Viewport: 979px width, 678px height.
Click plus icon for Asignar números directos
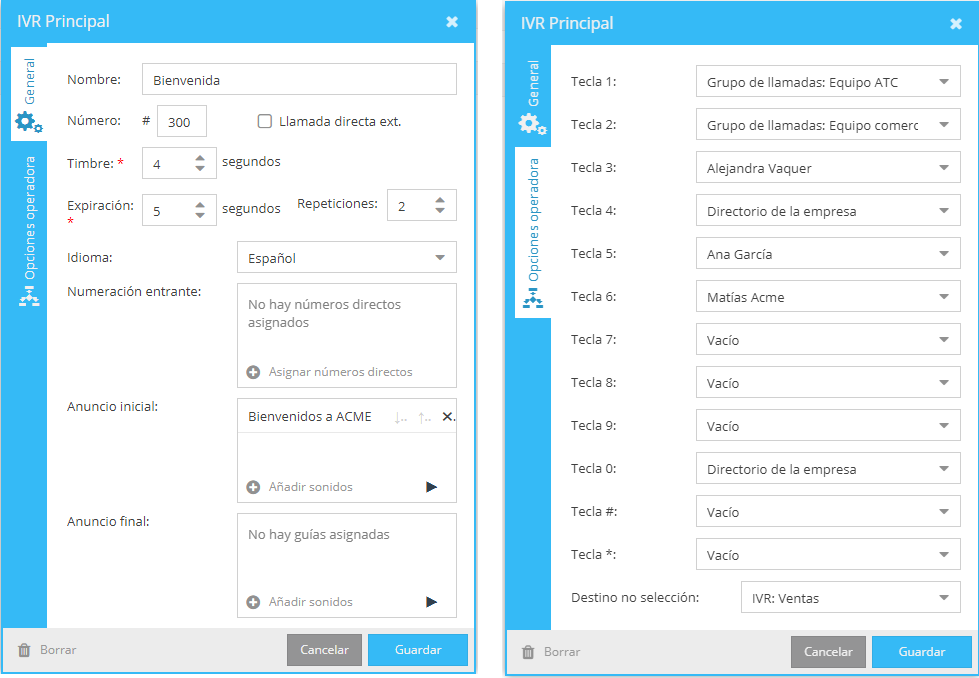pyautogui.click(x=253, y=372)
